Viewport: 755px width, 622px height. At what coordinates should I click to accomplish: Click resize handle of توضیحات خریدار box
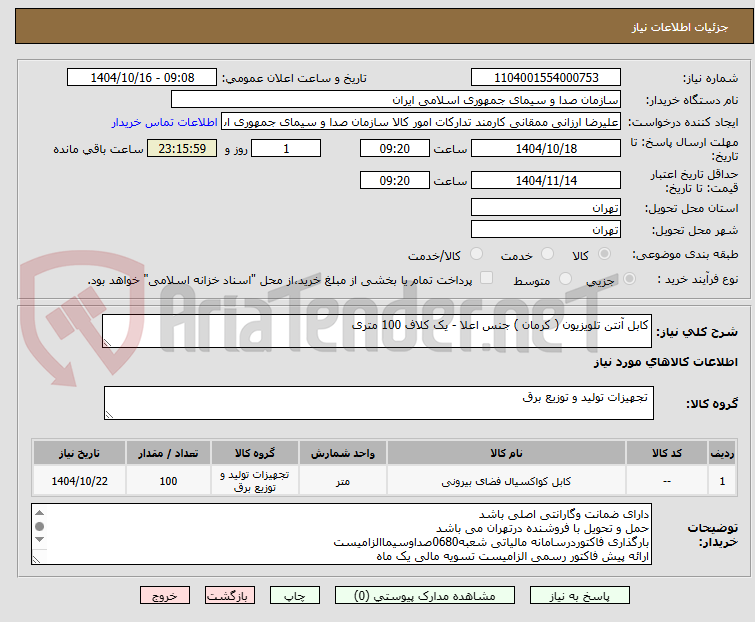37,559
